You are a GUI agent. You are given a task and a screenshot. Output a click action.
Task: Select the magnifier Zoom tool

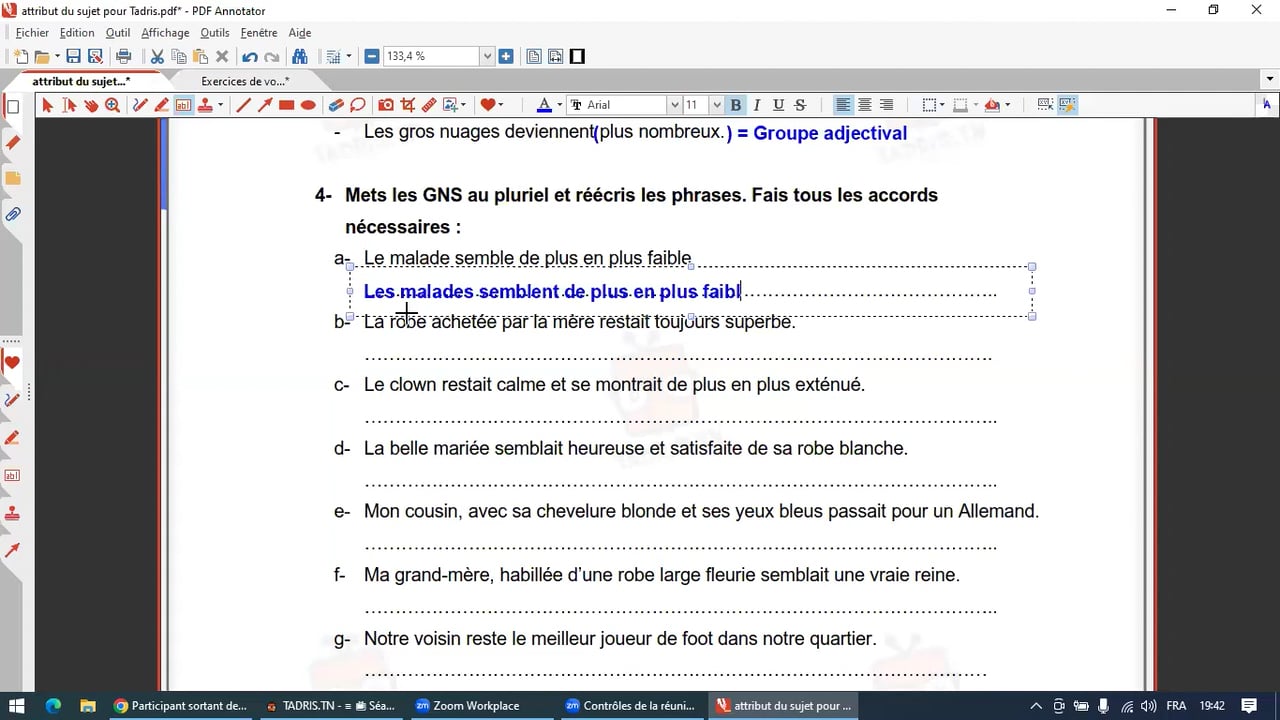point(113,105)
